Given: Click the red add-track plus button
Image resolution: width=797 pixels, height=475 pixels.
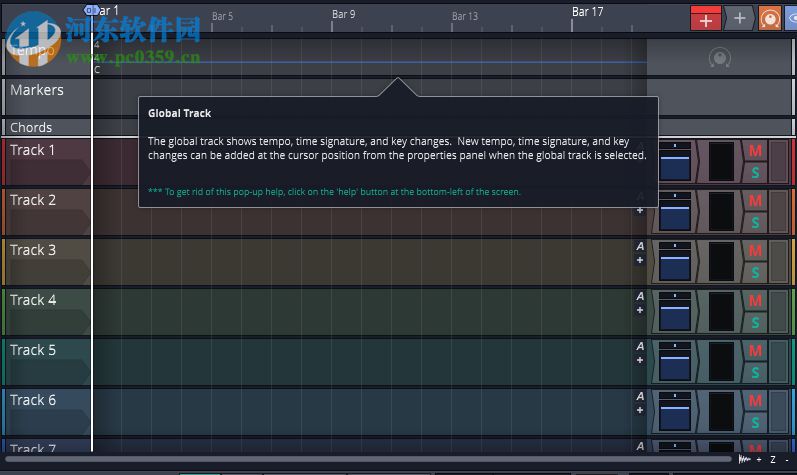Looking at the screenshot, I should coord(706,18).
